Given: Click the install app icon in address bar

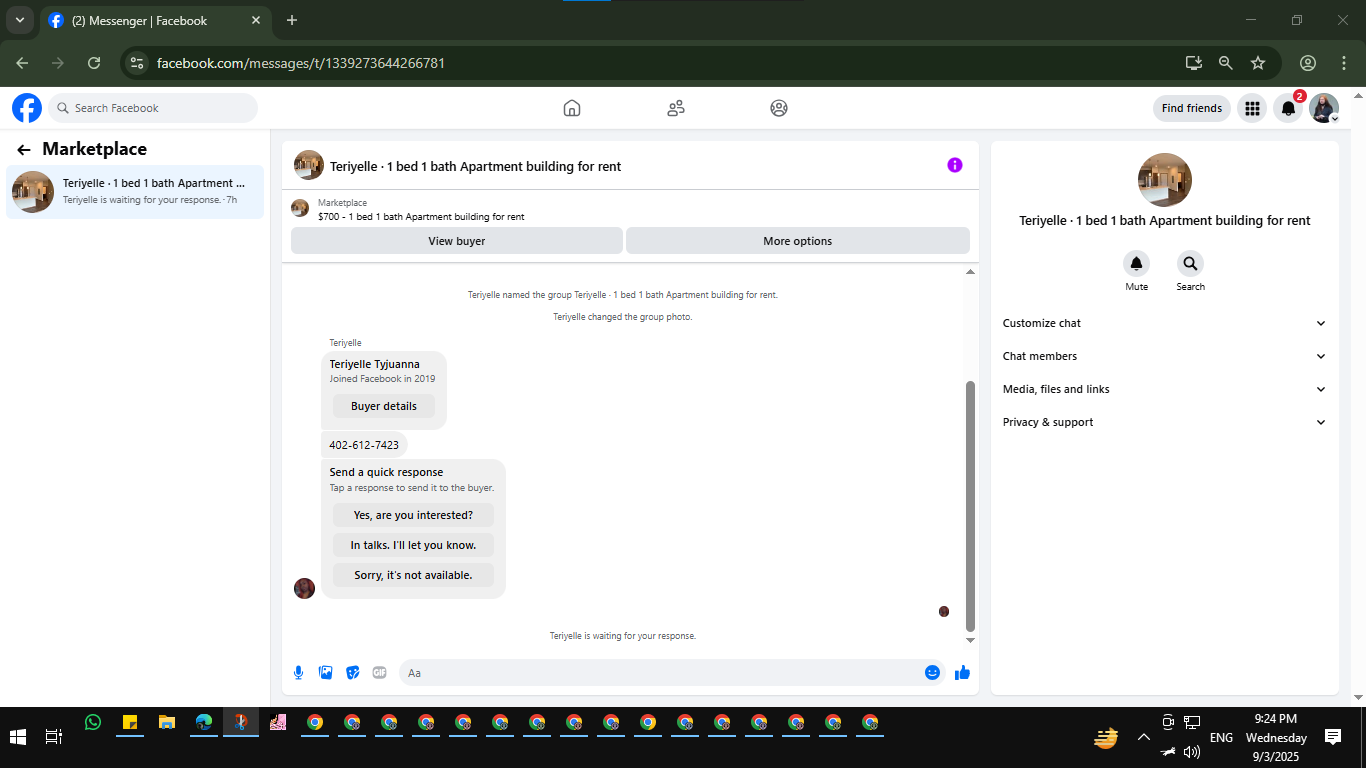Looking at the screenshot, I should coord(1194,63).
